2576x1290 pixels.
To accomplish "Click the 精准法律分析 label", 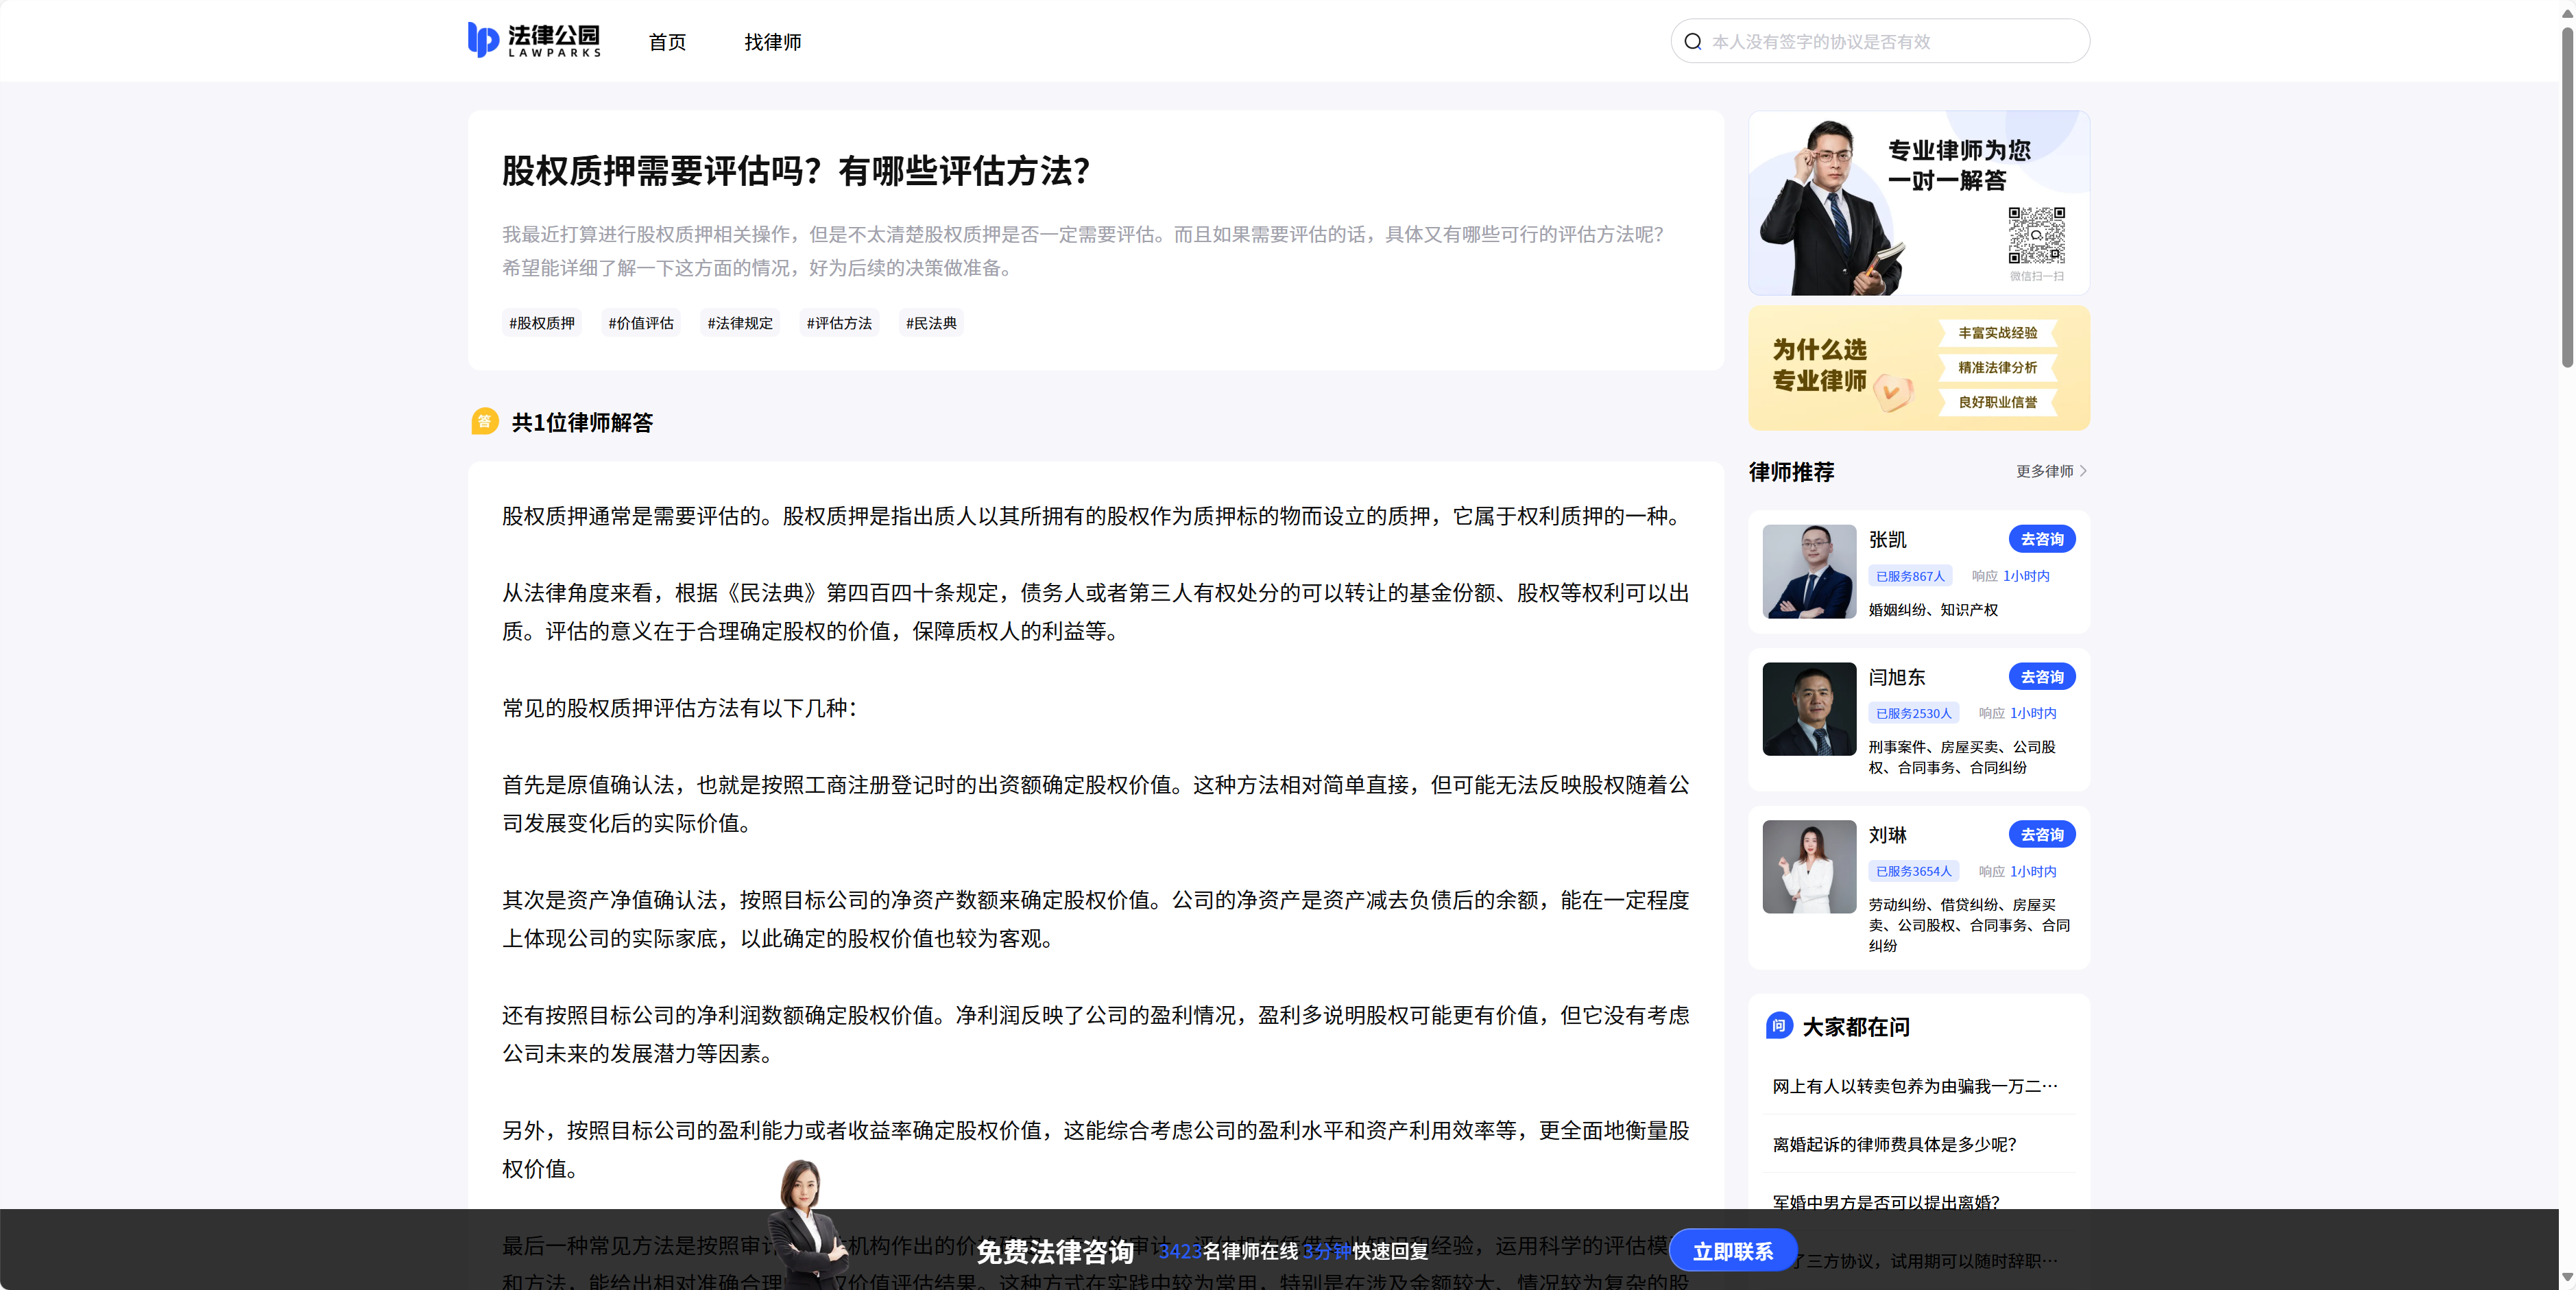I will coord(1997,368).
